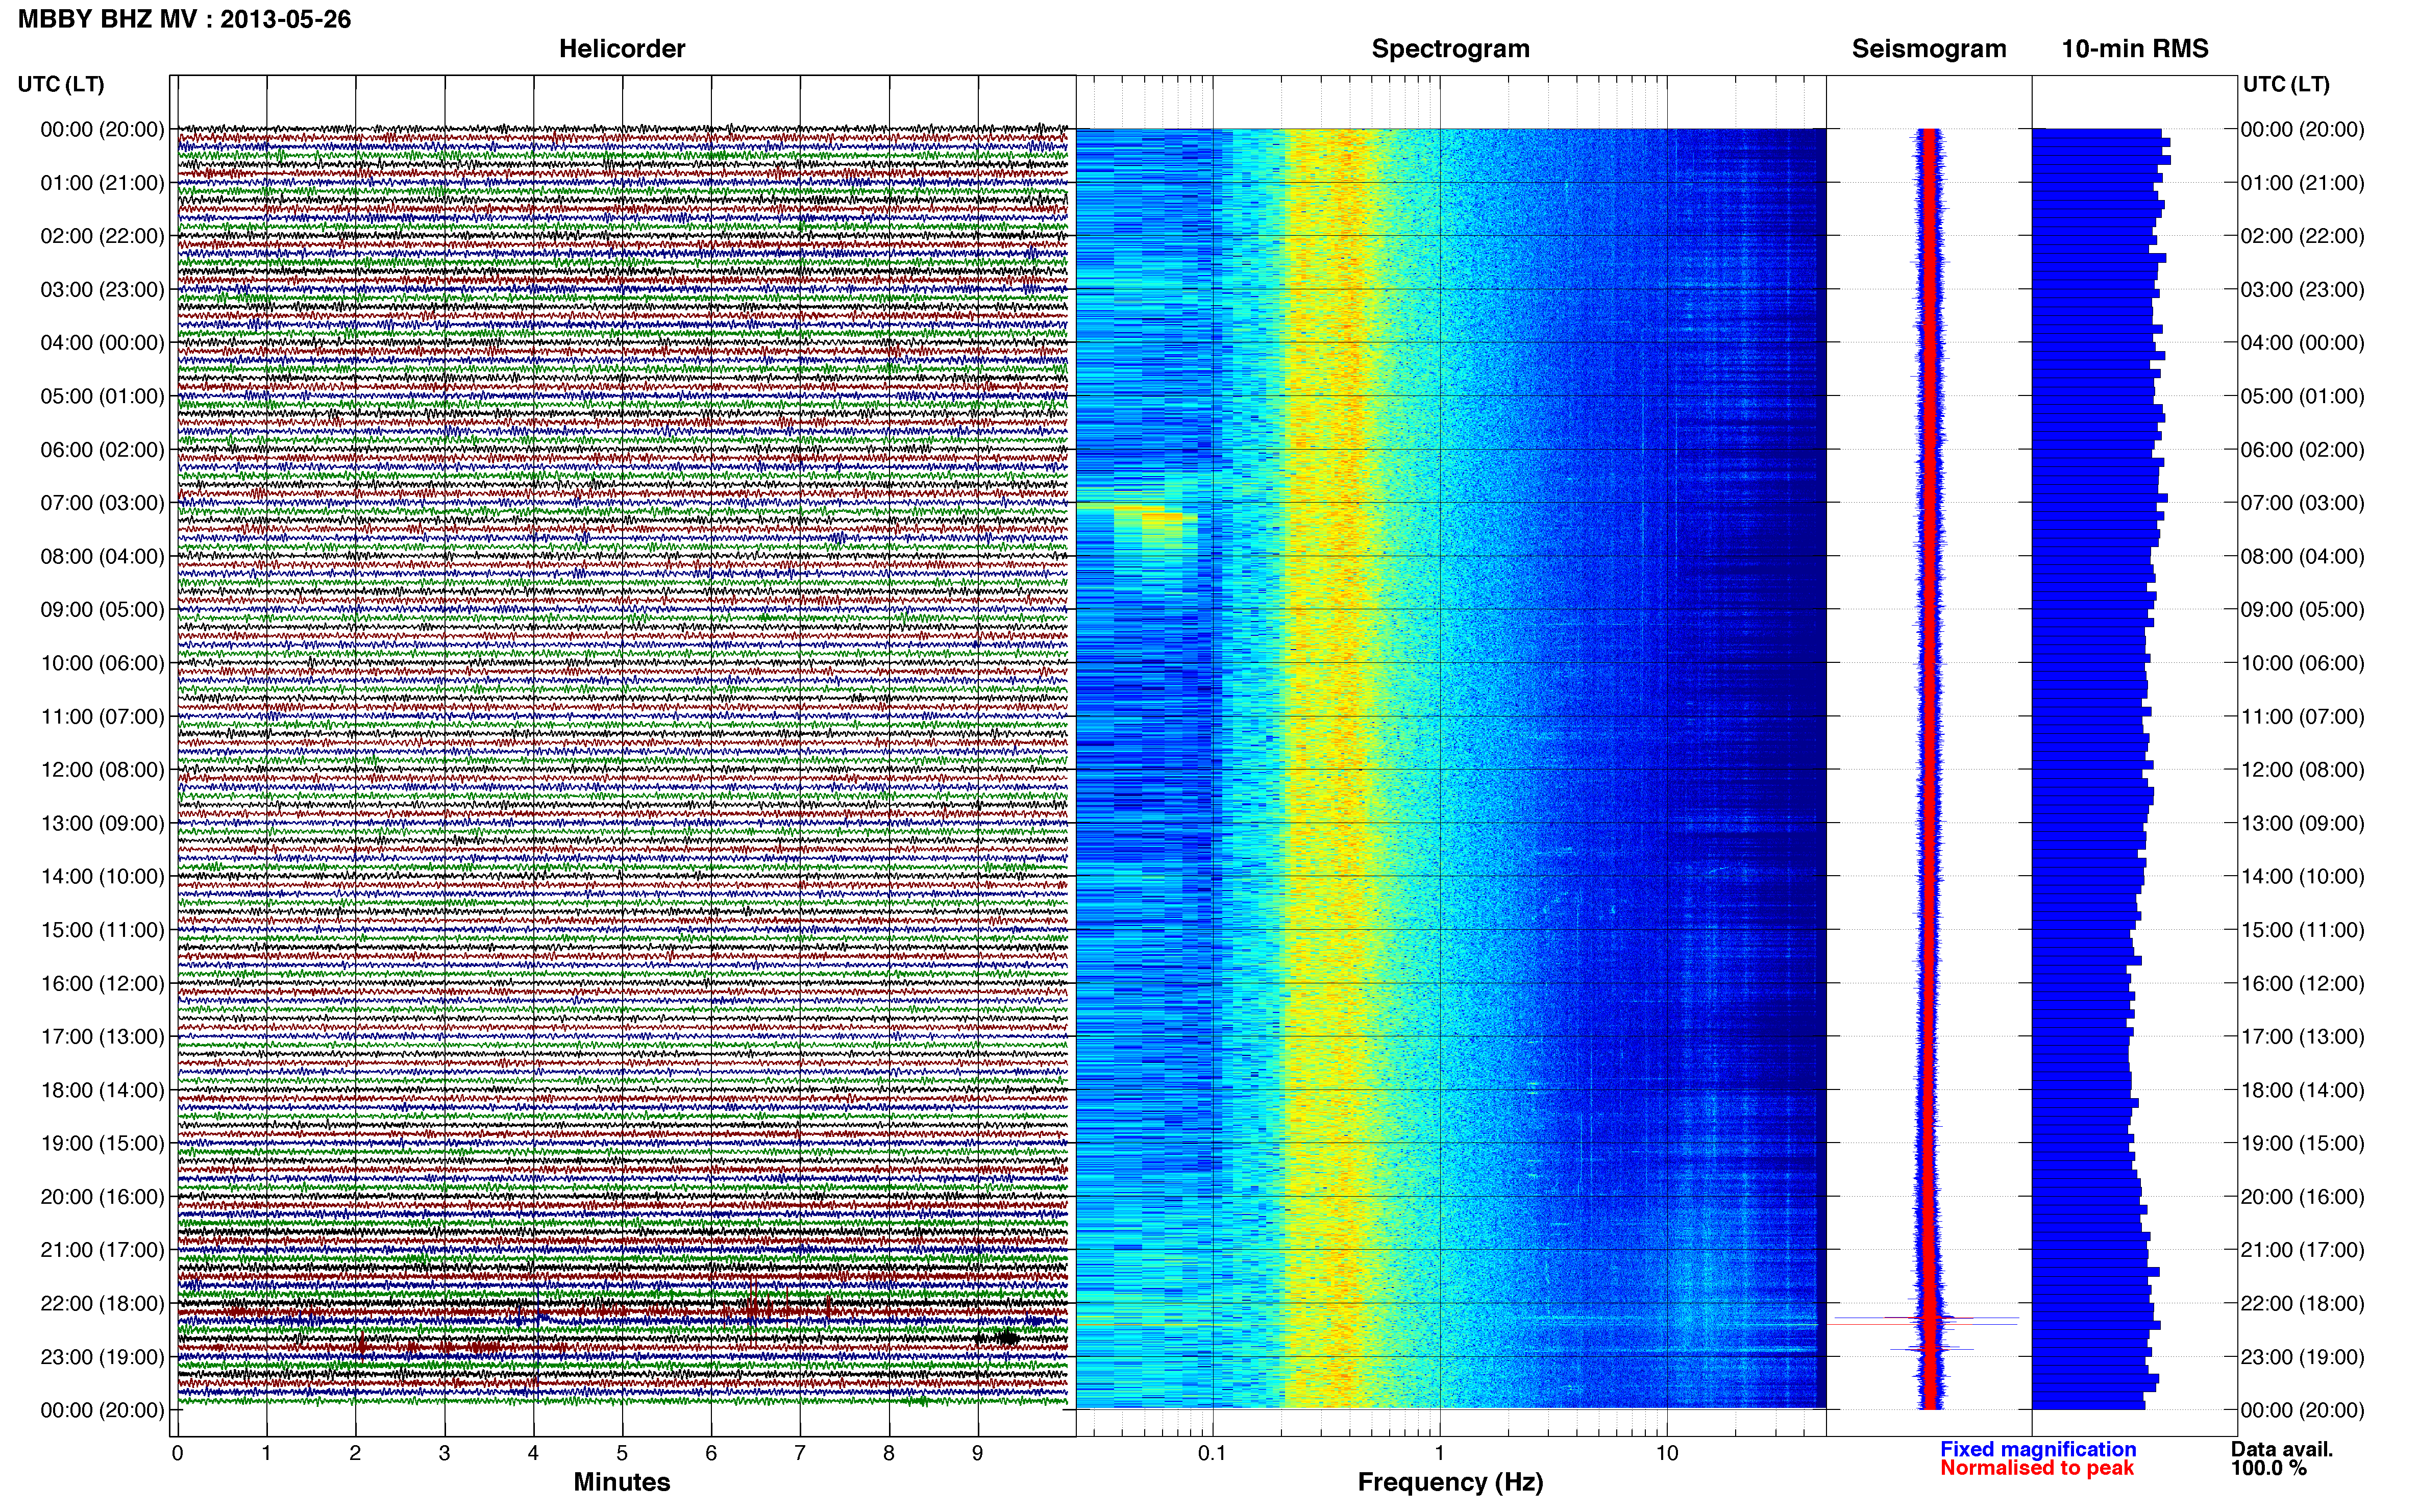Click the left '22:00 (18:00)' time label
This screenshot has height=1512, width=2419.
point(102,1304)
